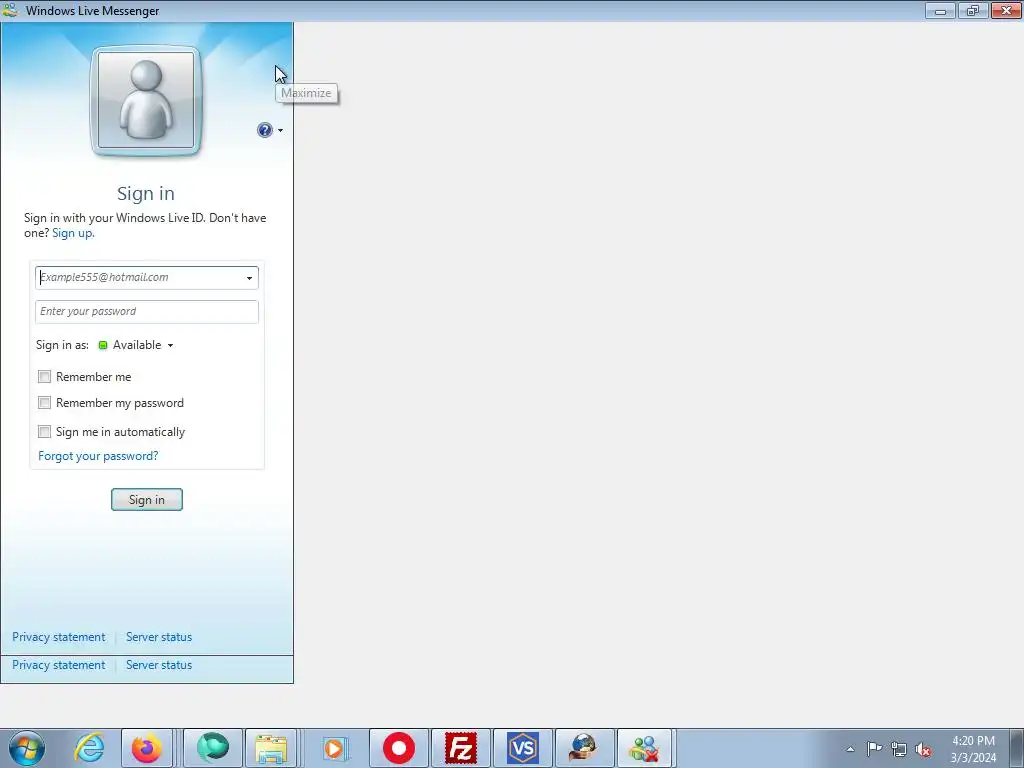Expand the arrow beside the help icon

[280, 130]
